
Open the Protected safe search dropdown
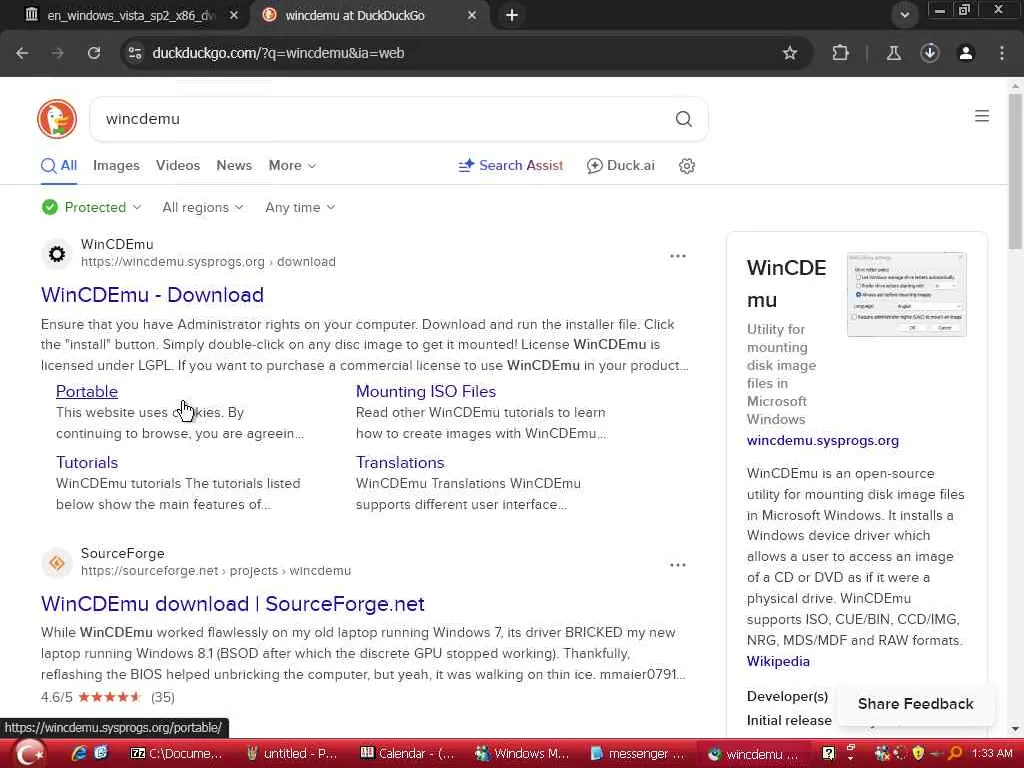(91, 208)
